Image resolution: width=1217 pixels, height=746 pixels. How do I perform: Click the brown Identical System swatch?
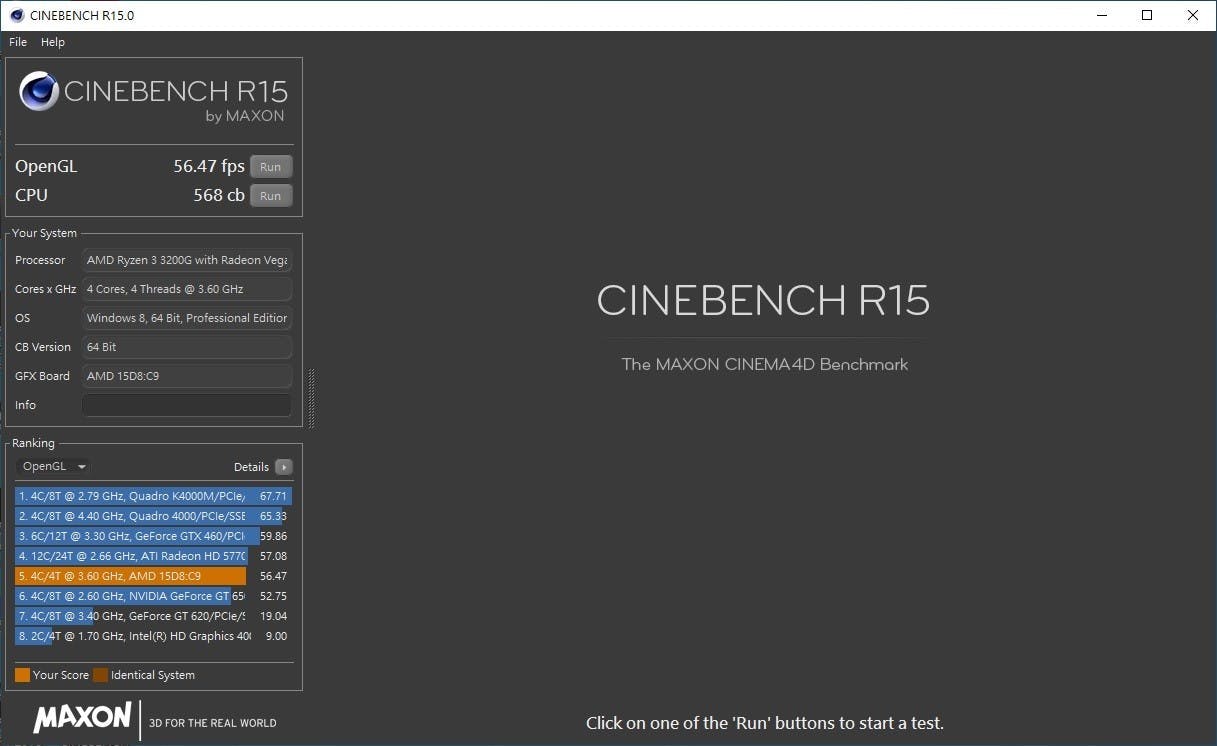coord(100,675)
